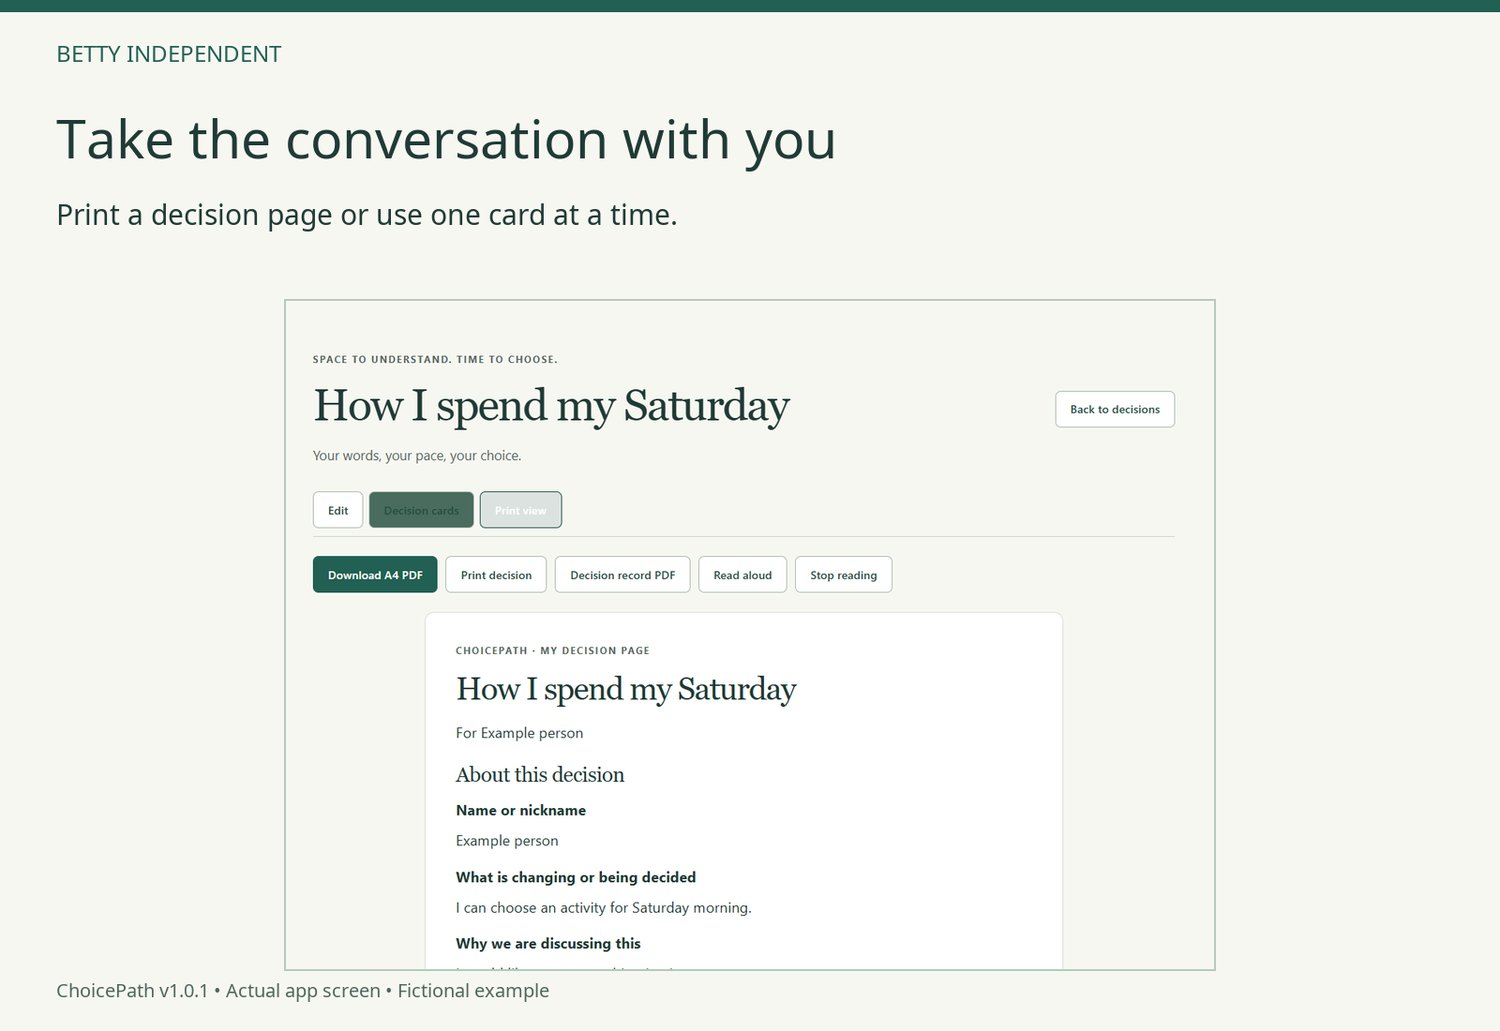The height and width of the screenshot is (1031, 1500).
Task: Export the Decision record PDF
Action: pos(623,575)
